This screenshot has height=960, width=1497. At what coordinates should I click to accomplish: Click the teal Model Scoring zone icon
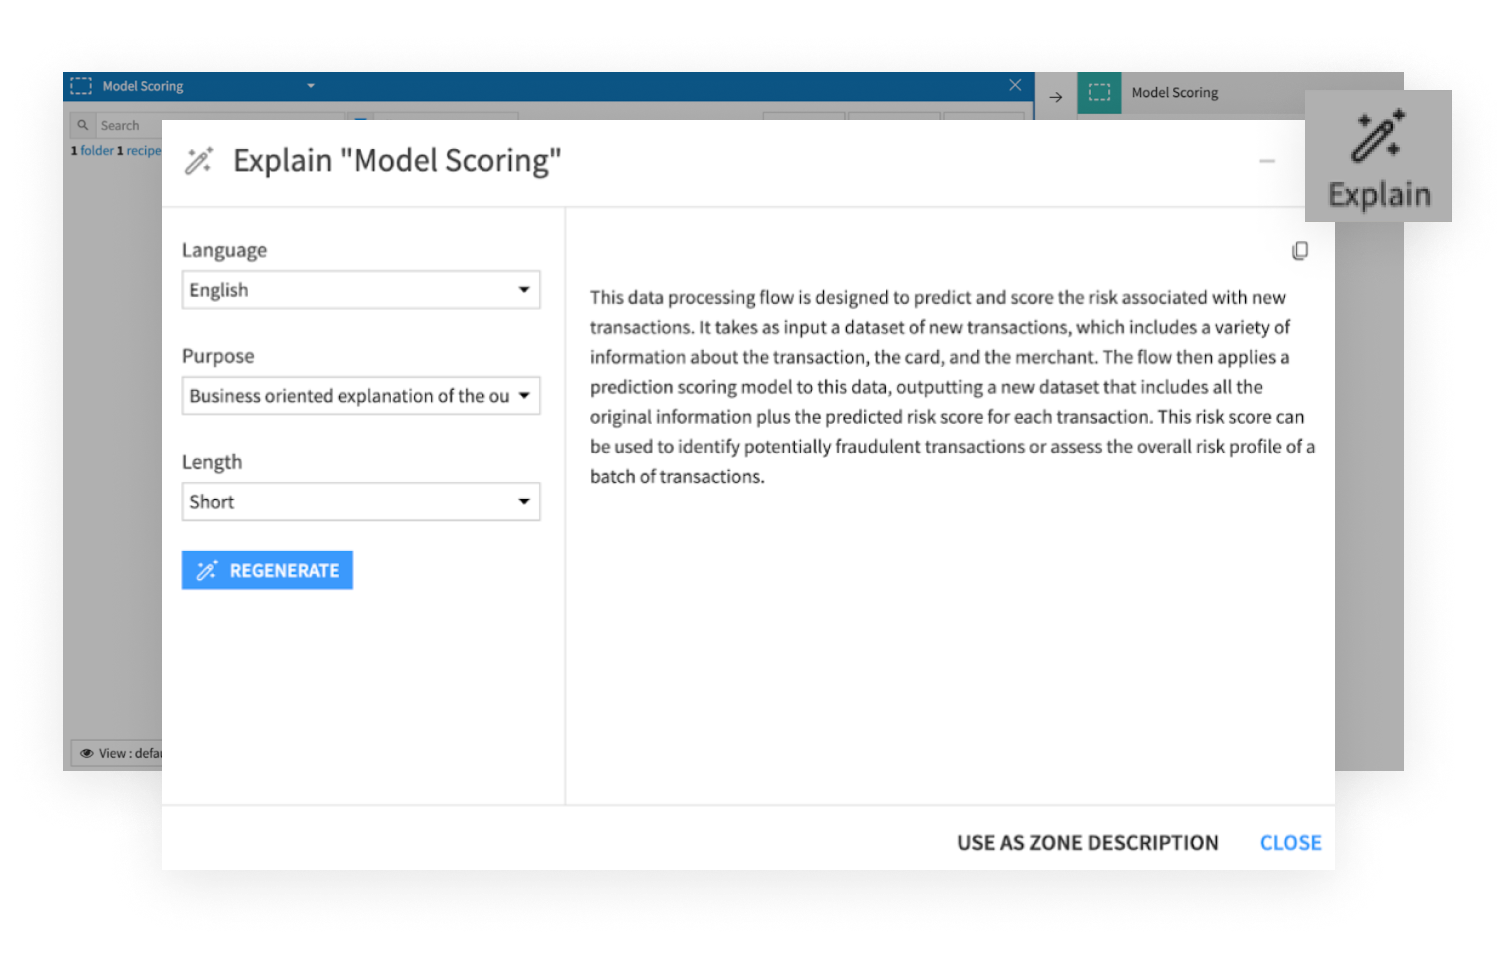[1100, 92]
